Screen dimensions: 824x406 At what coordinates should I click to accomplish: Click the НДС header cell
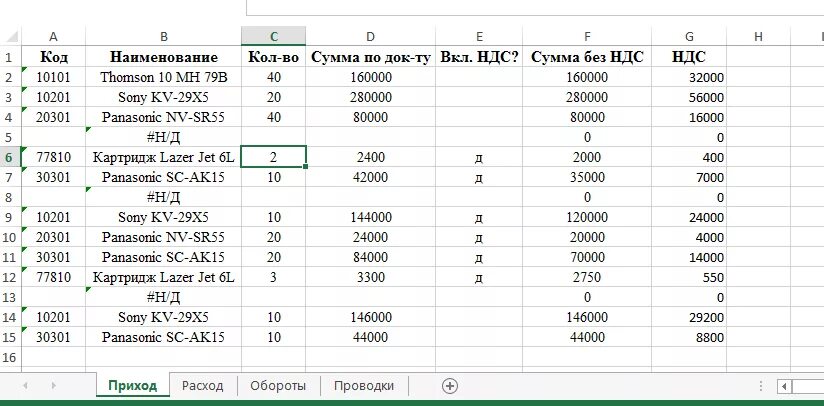(x=689, y=57)
